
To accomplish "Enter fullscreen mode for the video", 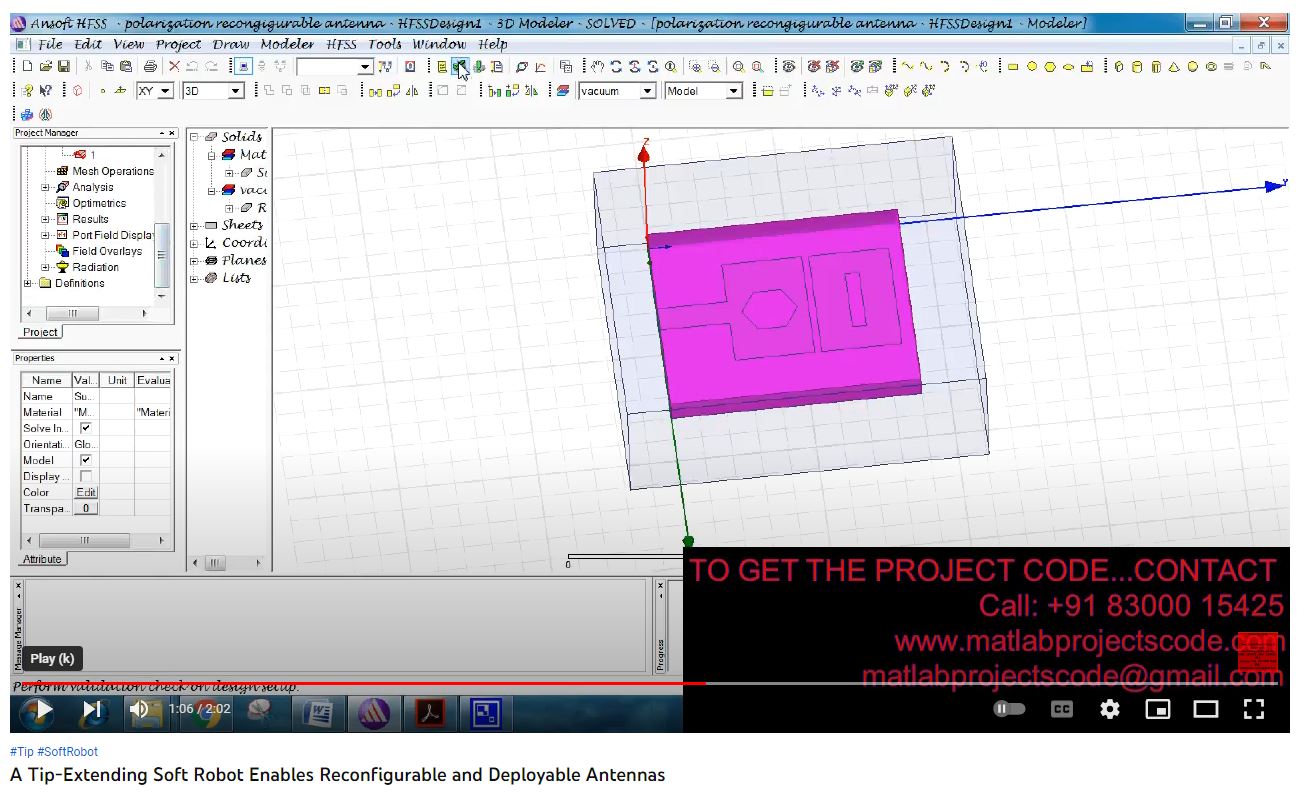I will (1254, 709).
